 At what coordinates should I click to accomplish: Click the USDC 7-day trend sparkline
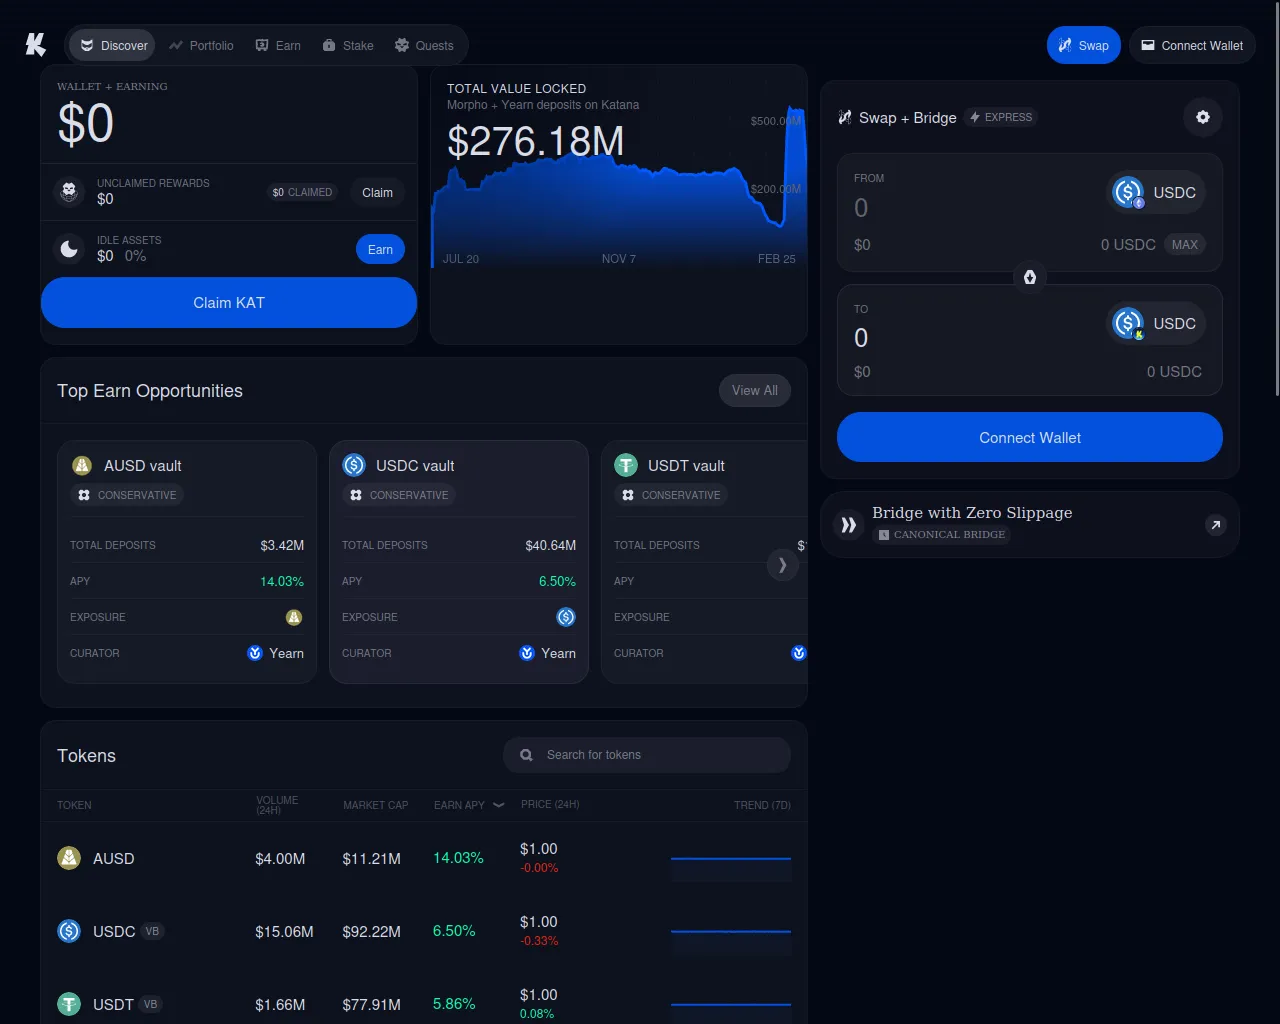[x=731, y=932]
